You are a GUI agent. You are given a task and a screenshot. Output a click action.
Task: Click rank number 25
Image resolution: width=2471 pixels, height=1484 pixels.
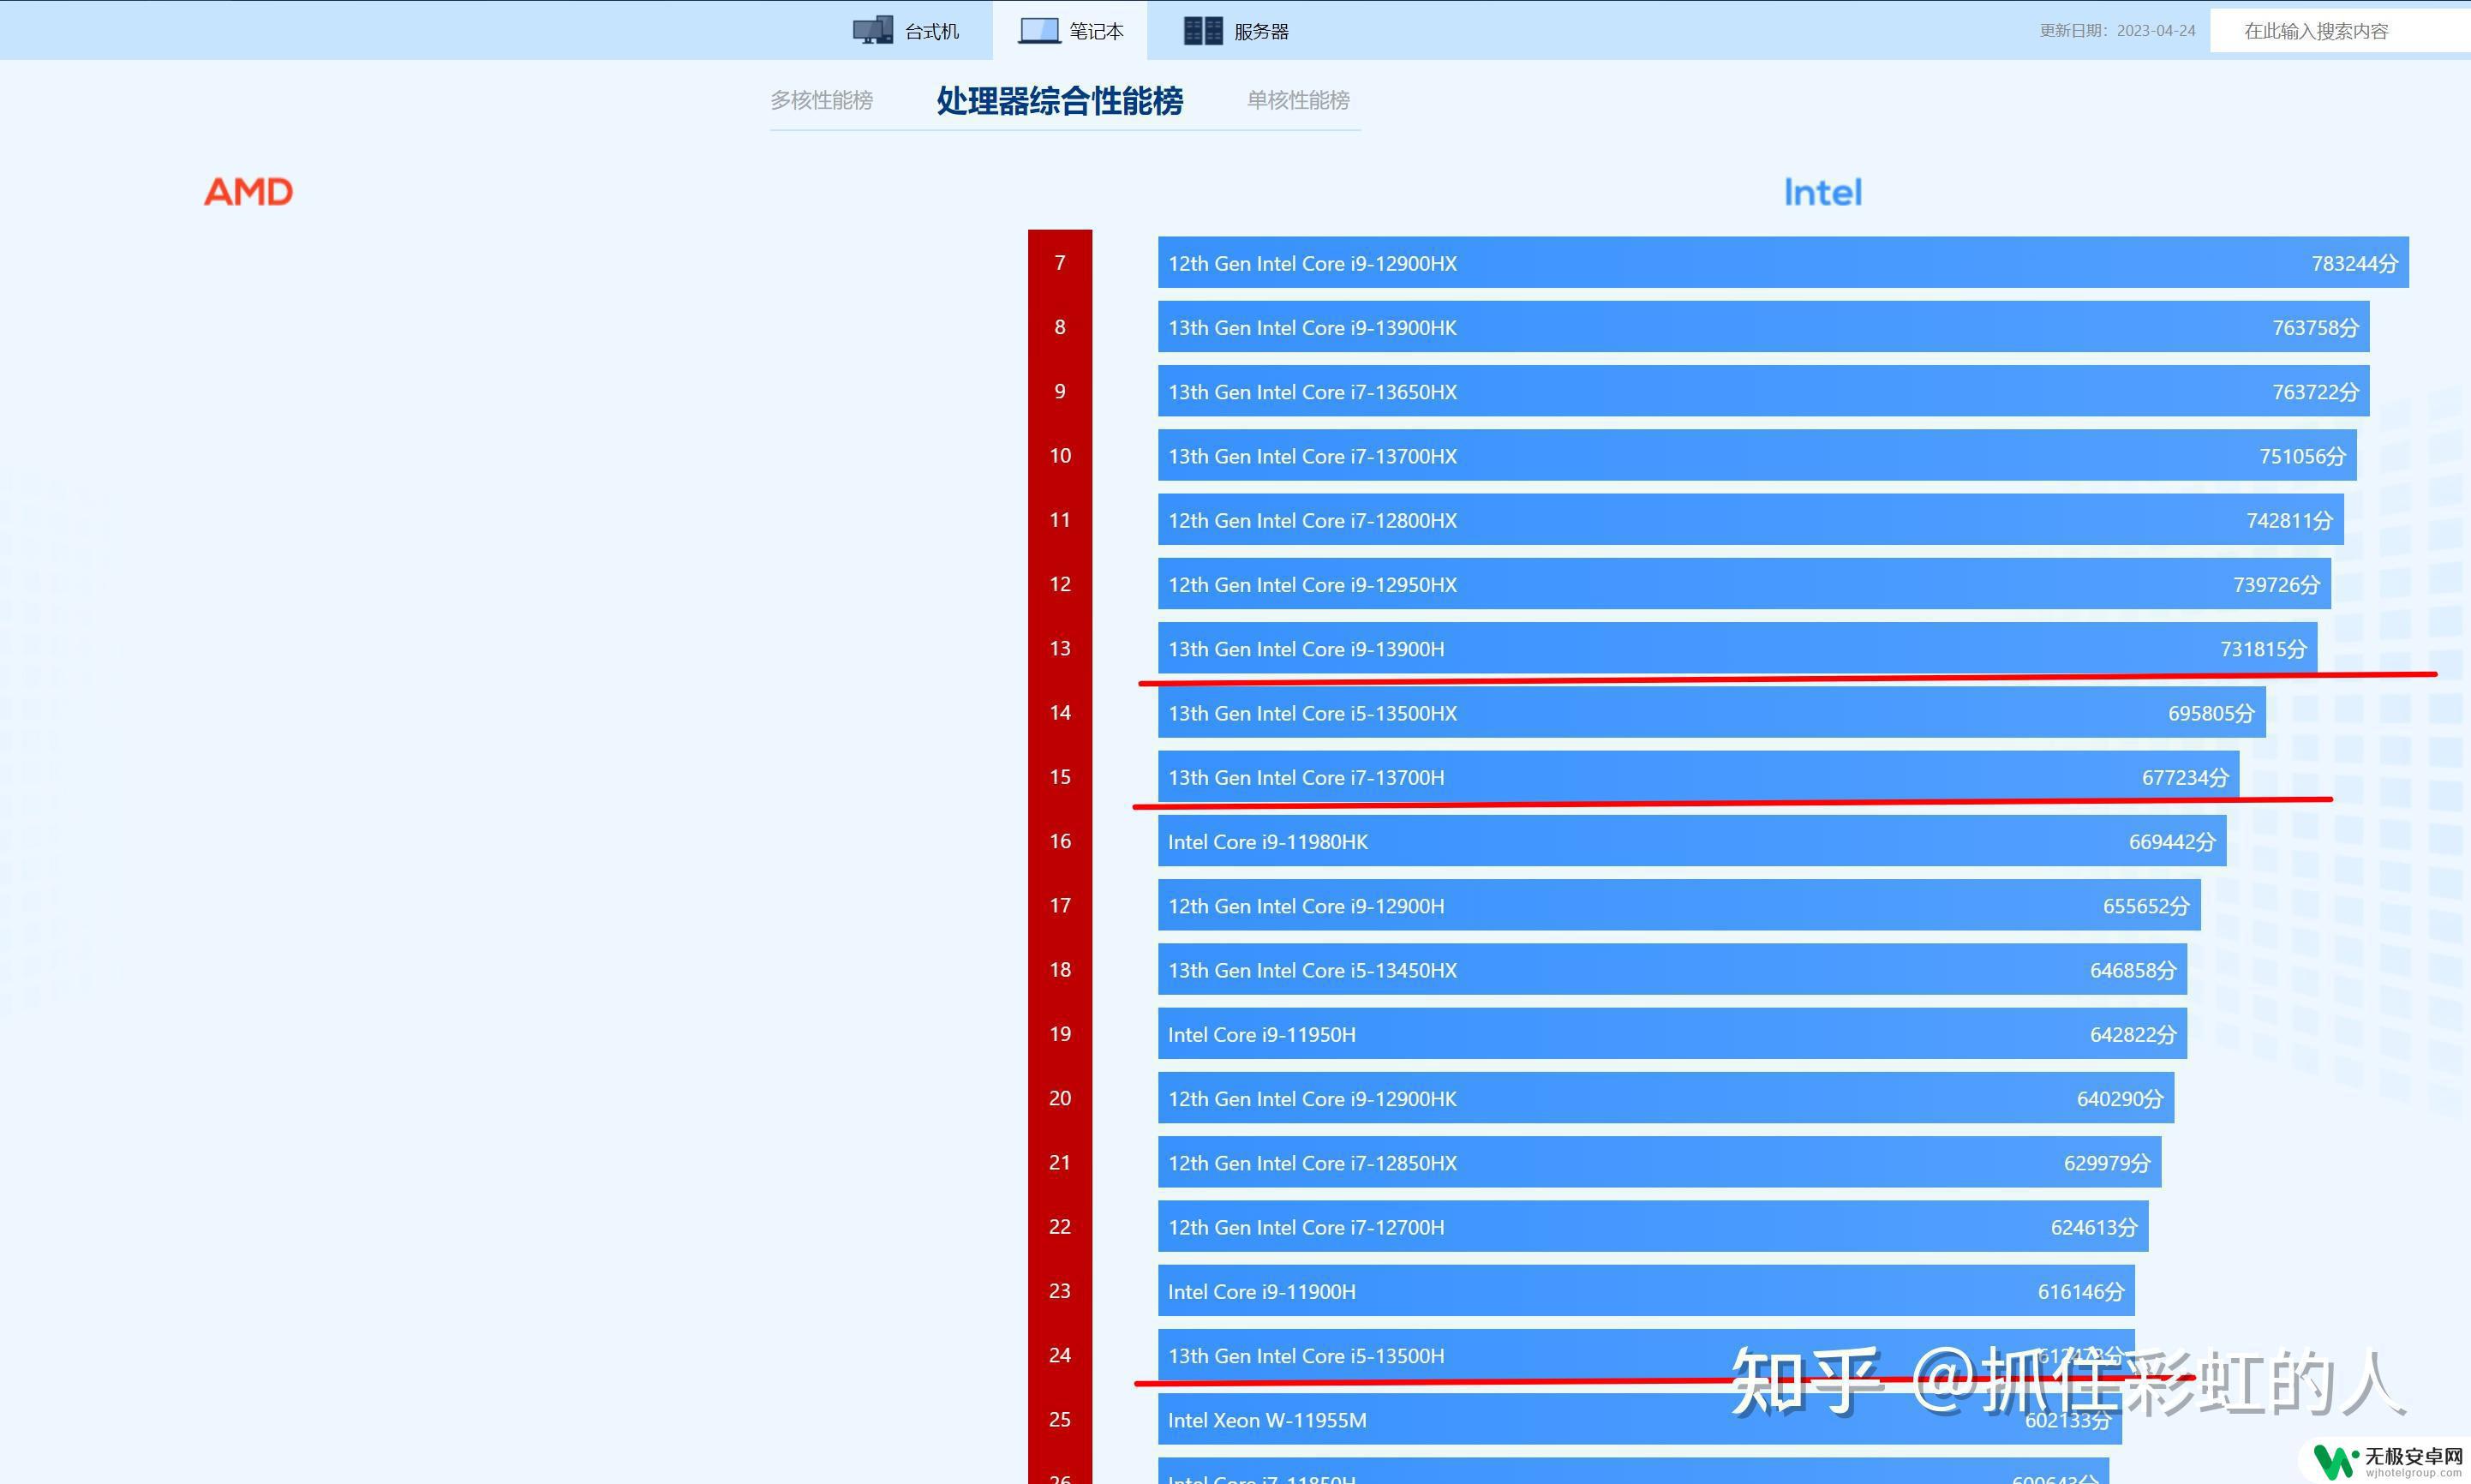[1060, 1419]
